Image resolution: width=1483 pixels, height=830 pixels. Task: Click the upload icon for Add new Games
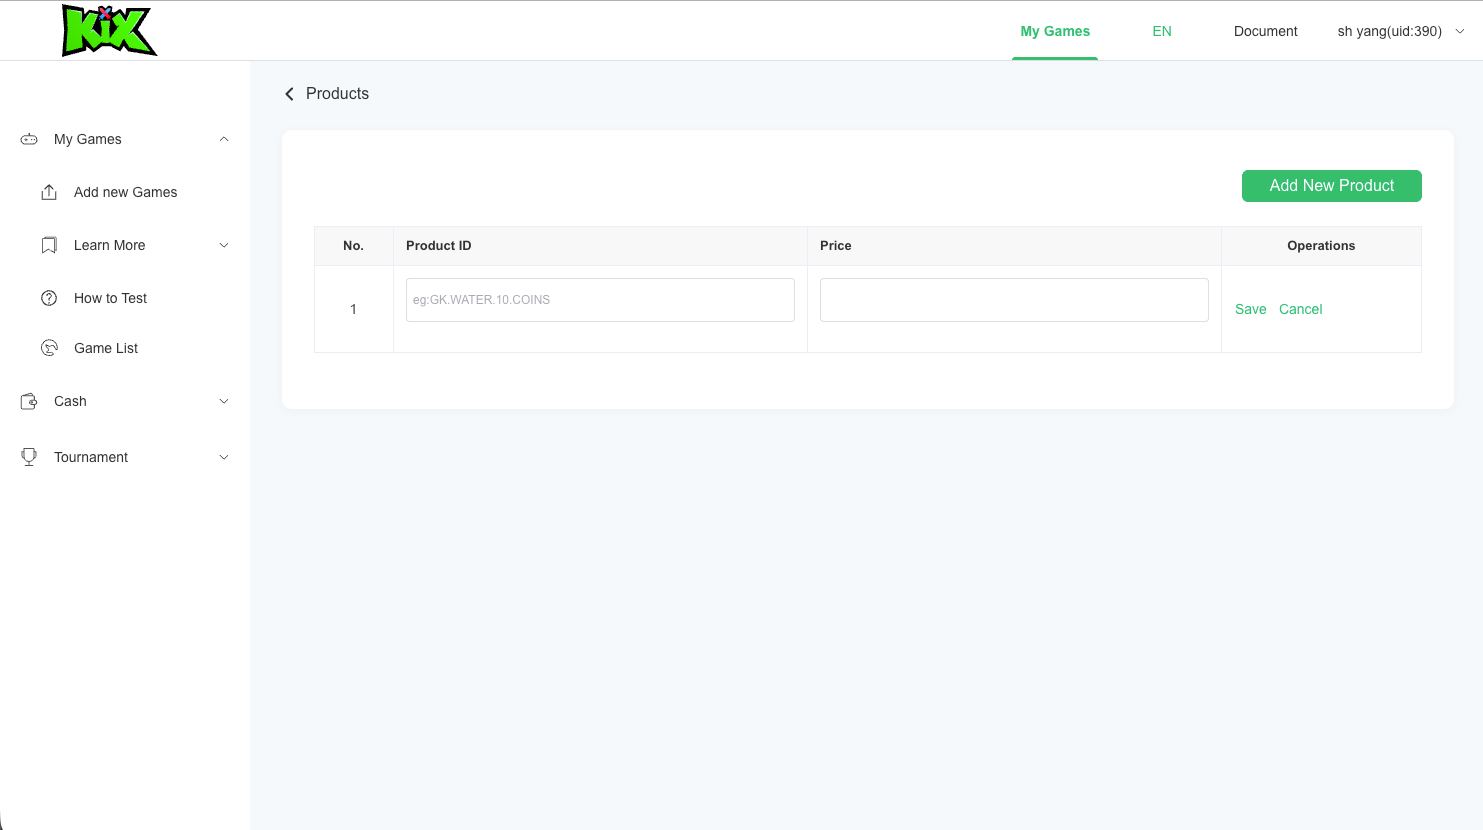[x=49, y=192]
